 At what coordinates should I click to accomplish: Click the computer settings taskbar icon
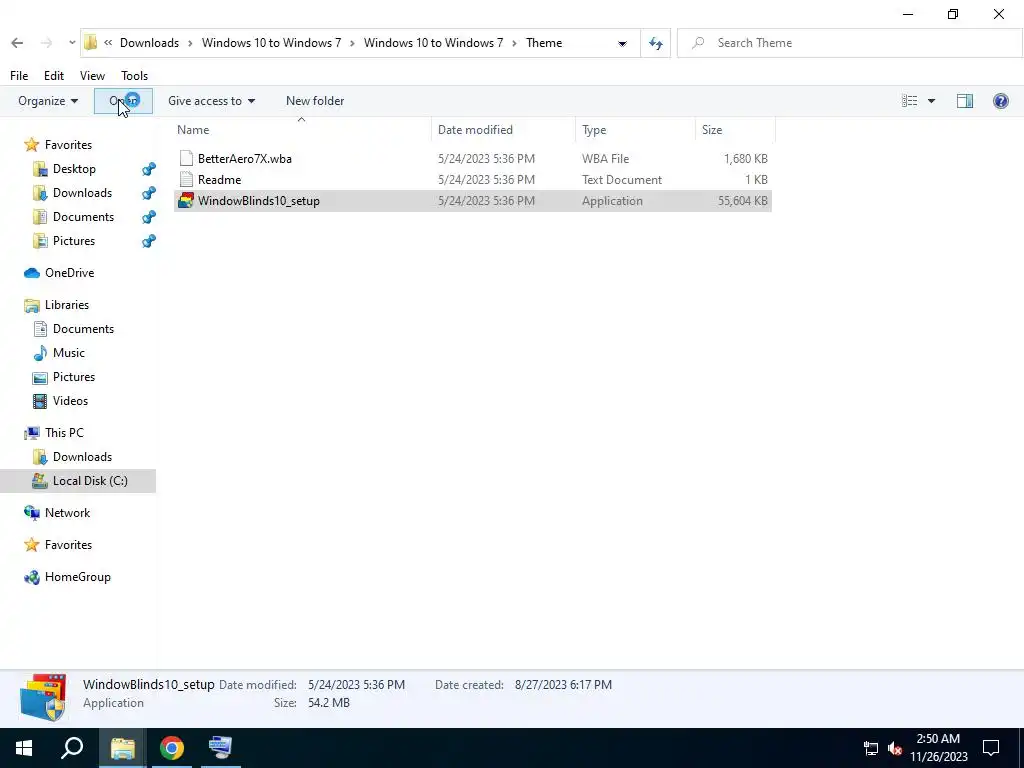click(x=220, y=748)
